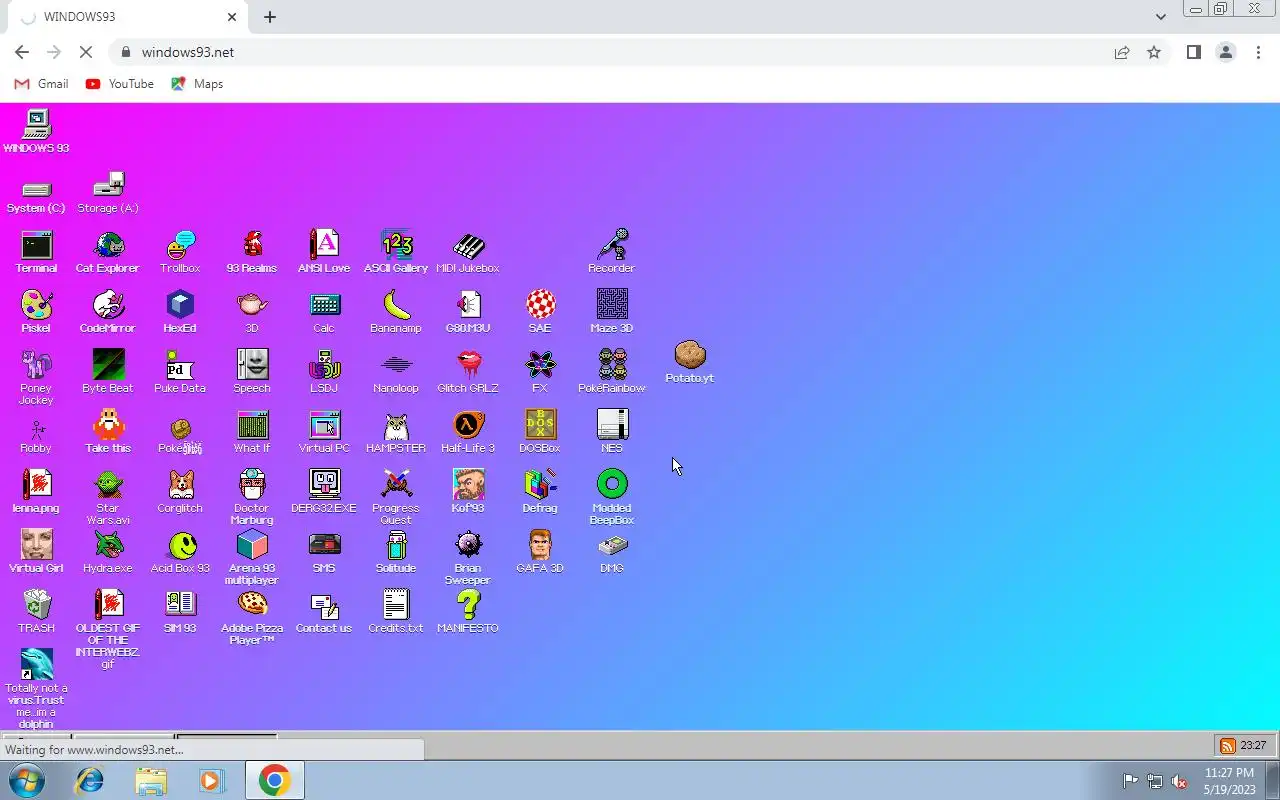Launch Hydra.exe dragon icon
The width and height of the screenshot is (1280, 800).
coord(108,551)
